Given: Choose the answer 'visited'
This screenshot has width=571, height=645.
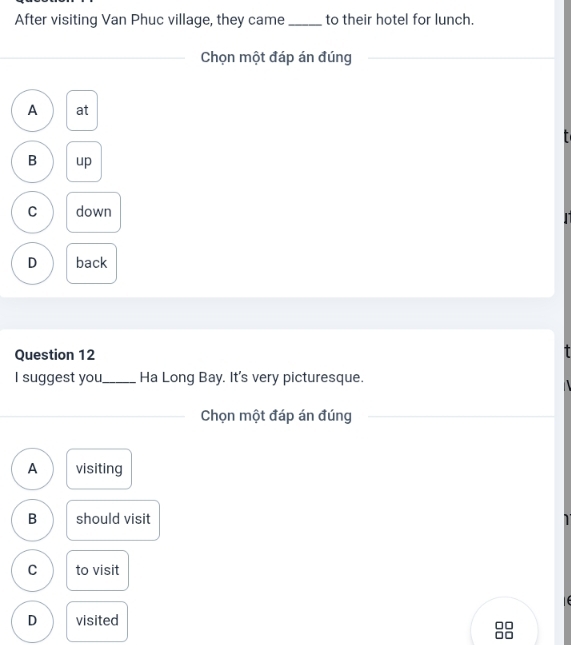Looking at the screenshot, I should (97, 621).
